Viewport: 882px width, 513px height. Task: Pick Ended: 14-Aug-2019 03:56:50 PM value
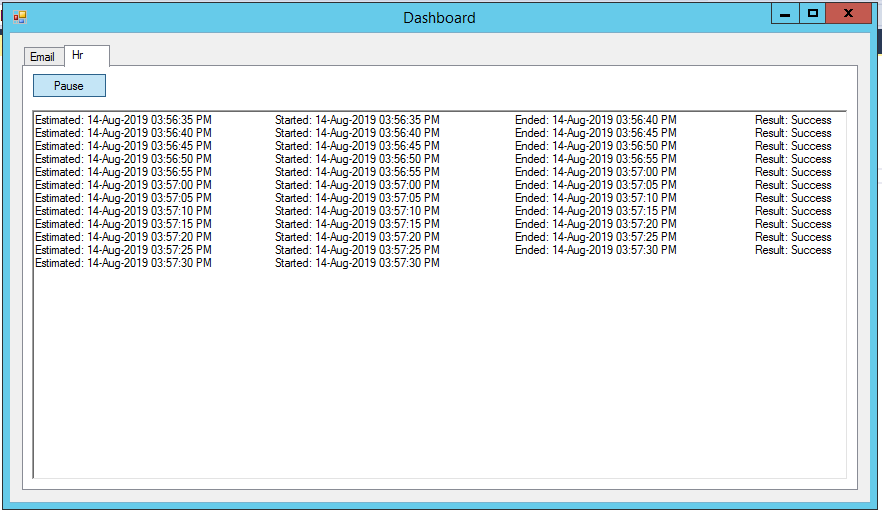click(x=596, y=146)
